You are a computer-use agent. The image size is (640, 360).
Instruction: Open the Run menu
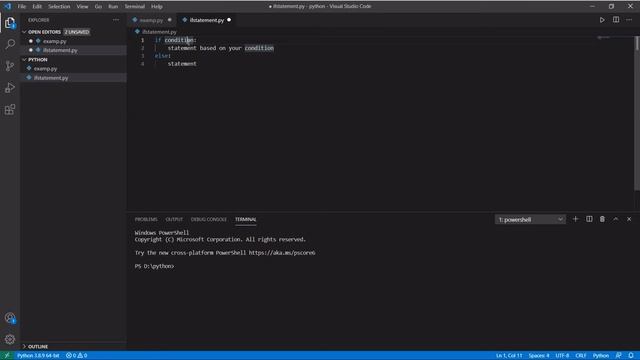pyautogui.click(x=113, y=7)
